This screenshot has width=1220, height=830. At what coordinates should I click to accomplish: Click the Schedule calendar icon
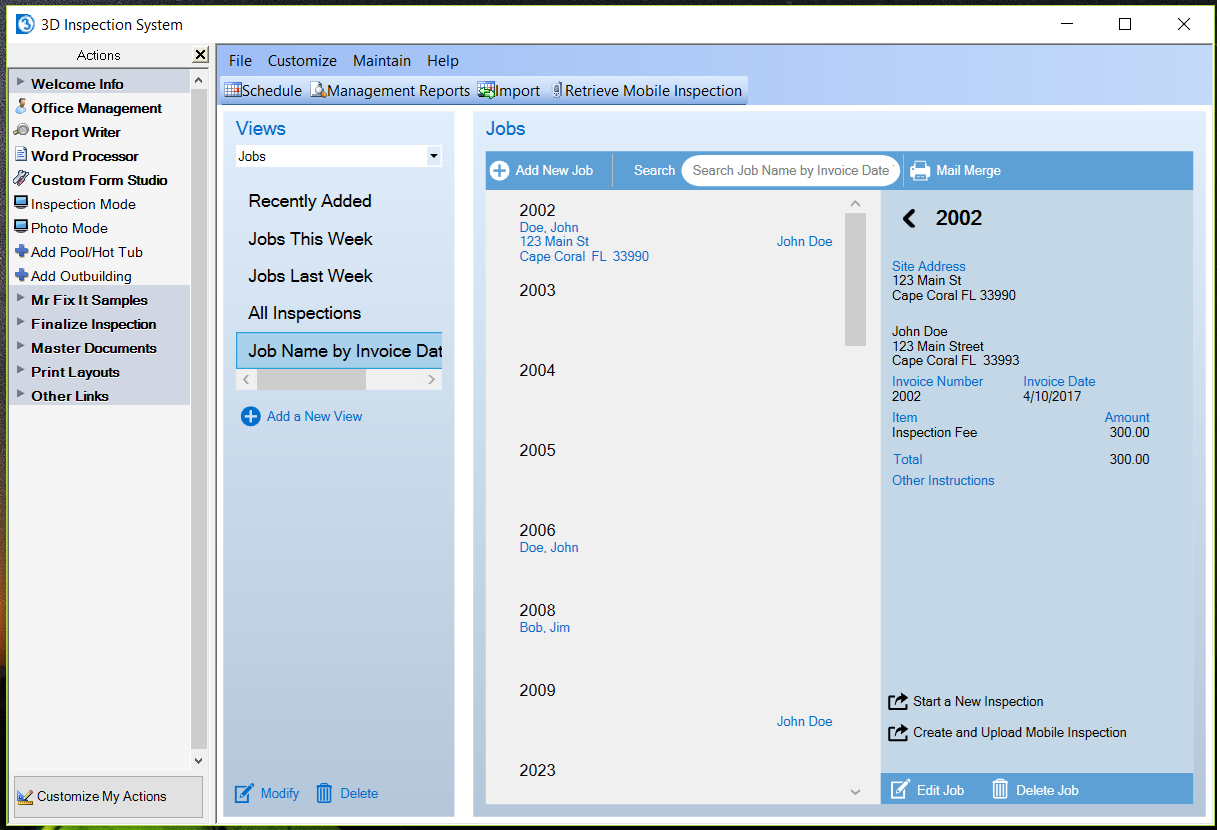(x=232, y=90)
